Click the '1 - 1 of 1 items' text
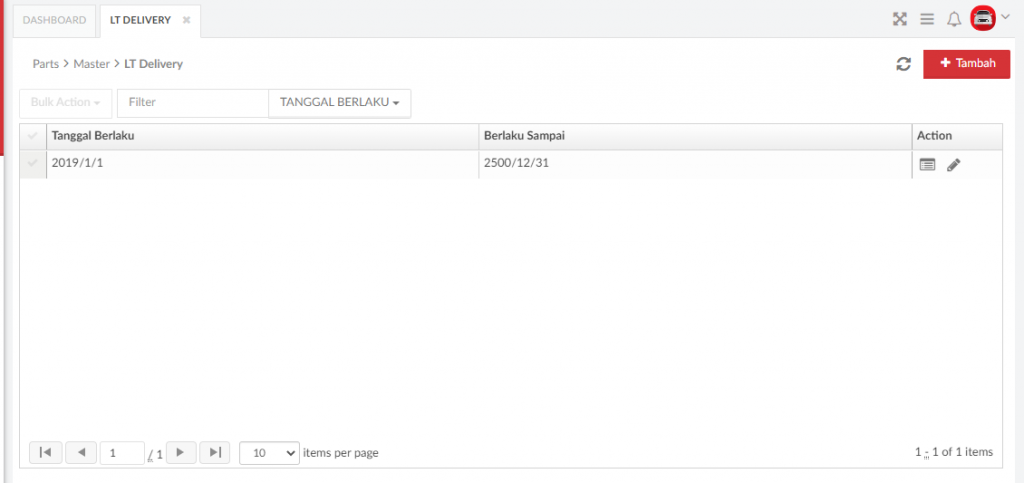This screenshot has height=483, width=1024. click(954, 452)
